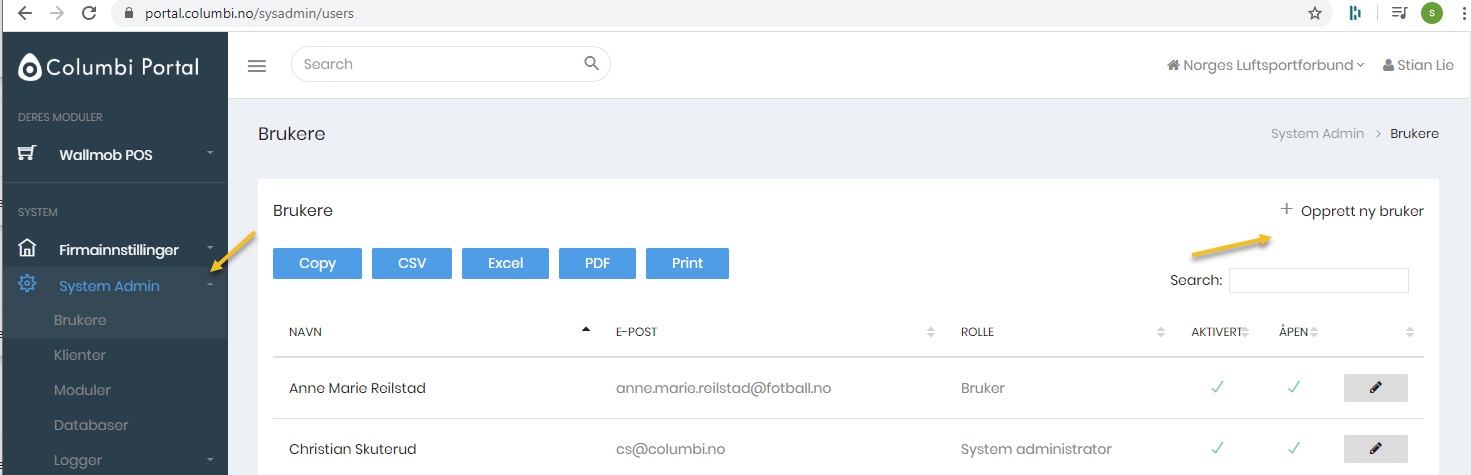This screenshot has height=475, width=1471.
Task: Click Christian Skuterud's Åpen checkmark
Action: click(1294, 448)
